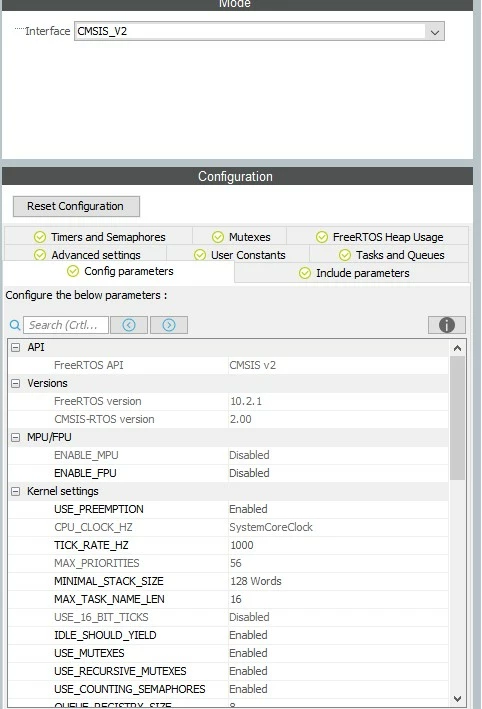Click the Reset Configuration button
The width and height of the screenshot is (482, 709).
tap(76, 206)
